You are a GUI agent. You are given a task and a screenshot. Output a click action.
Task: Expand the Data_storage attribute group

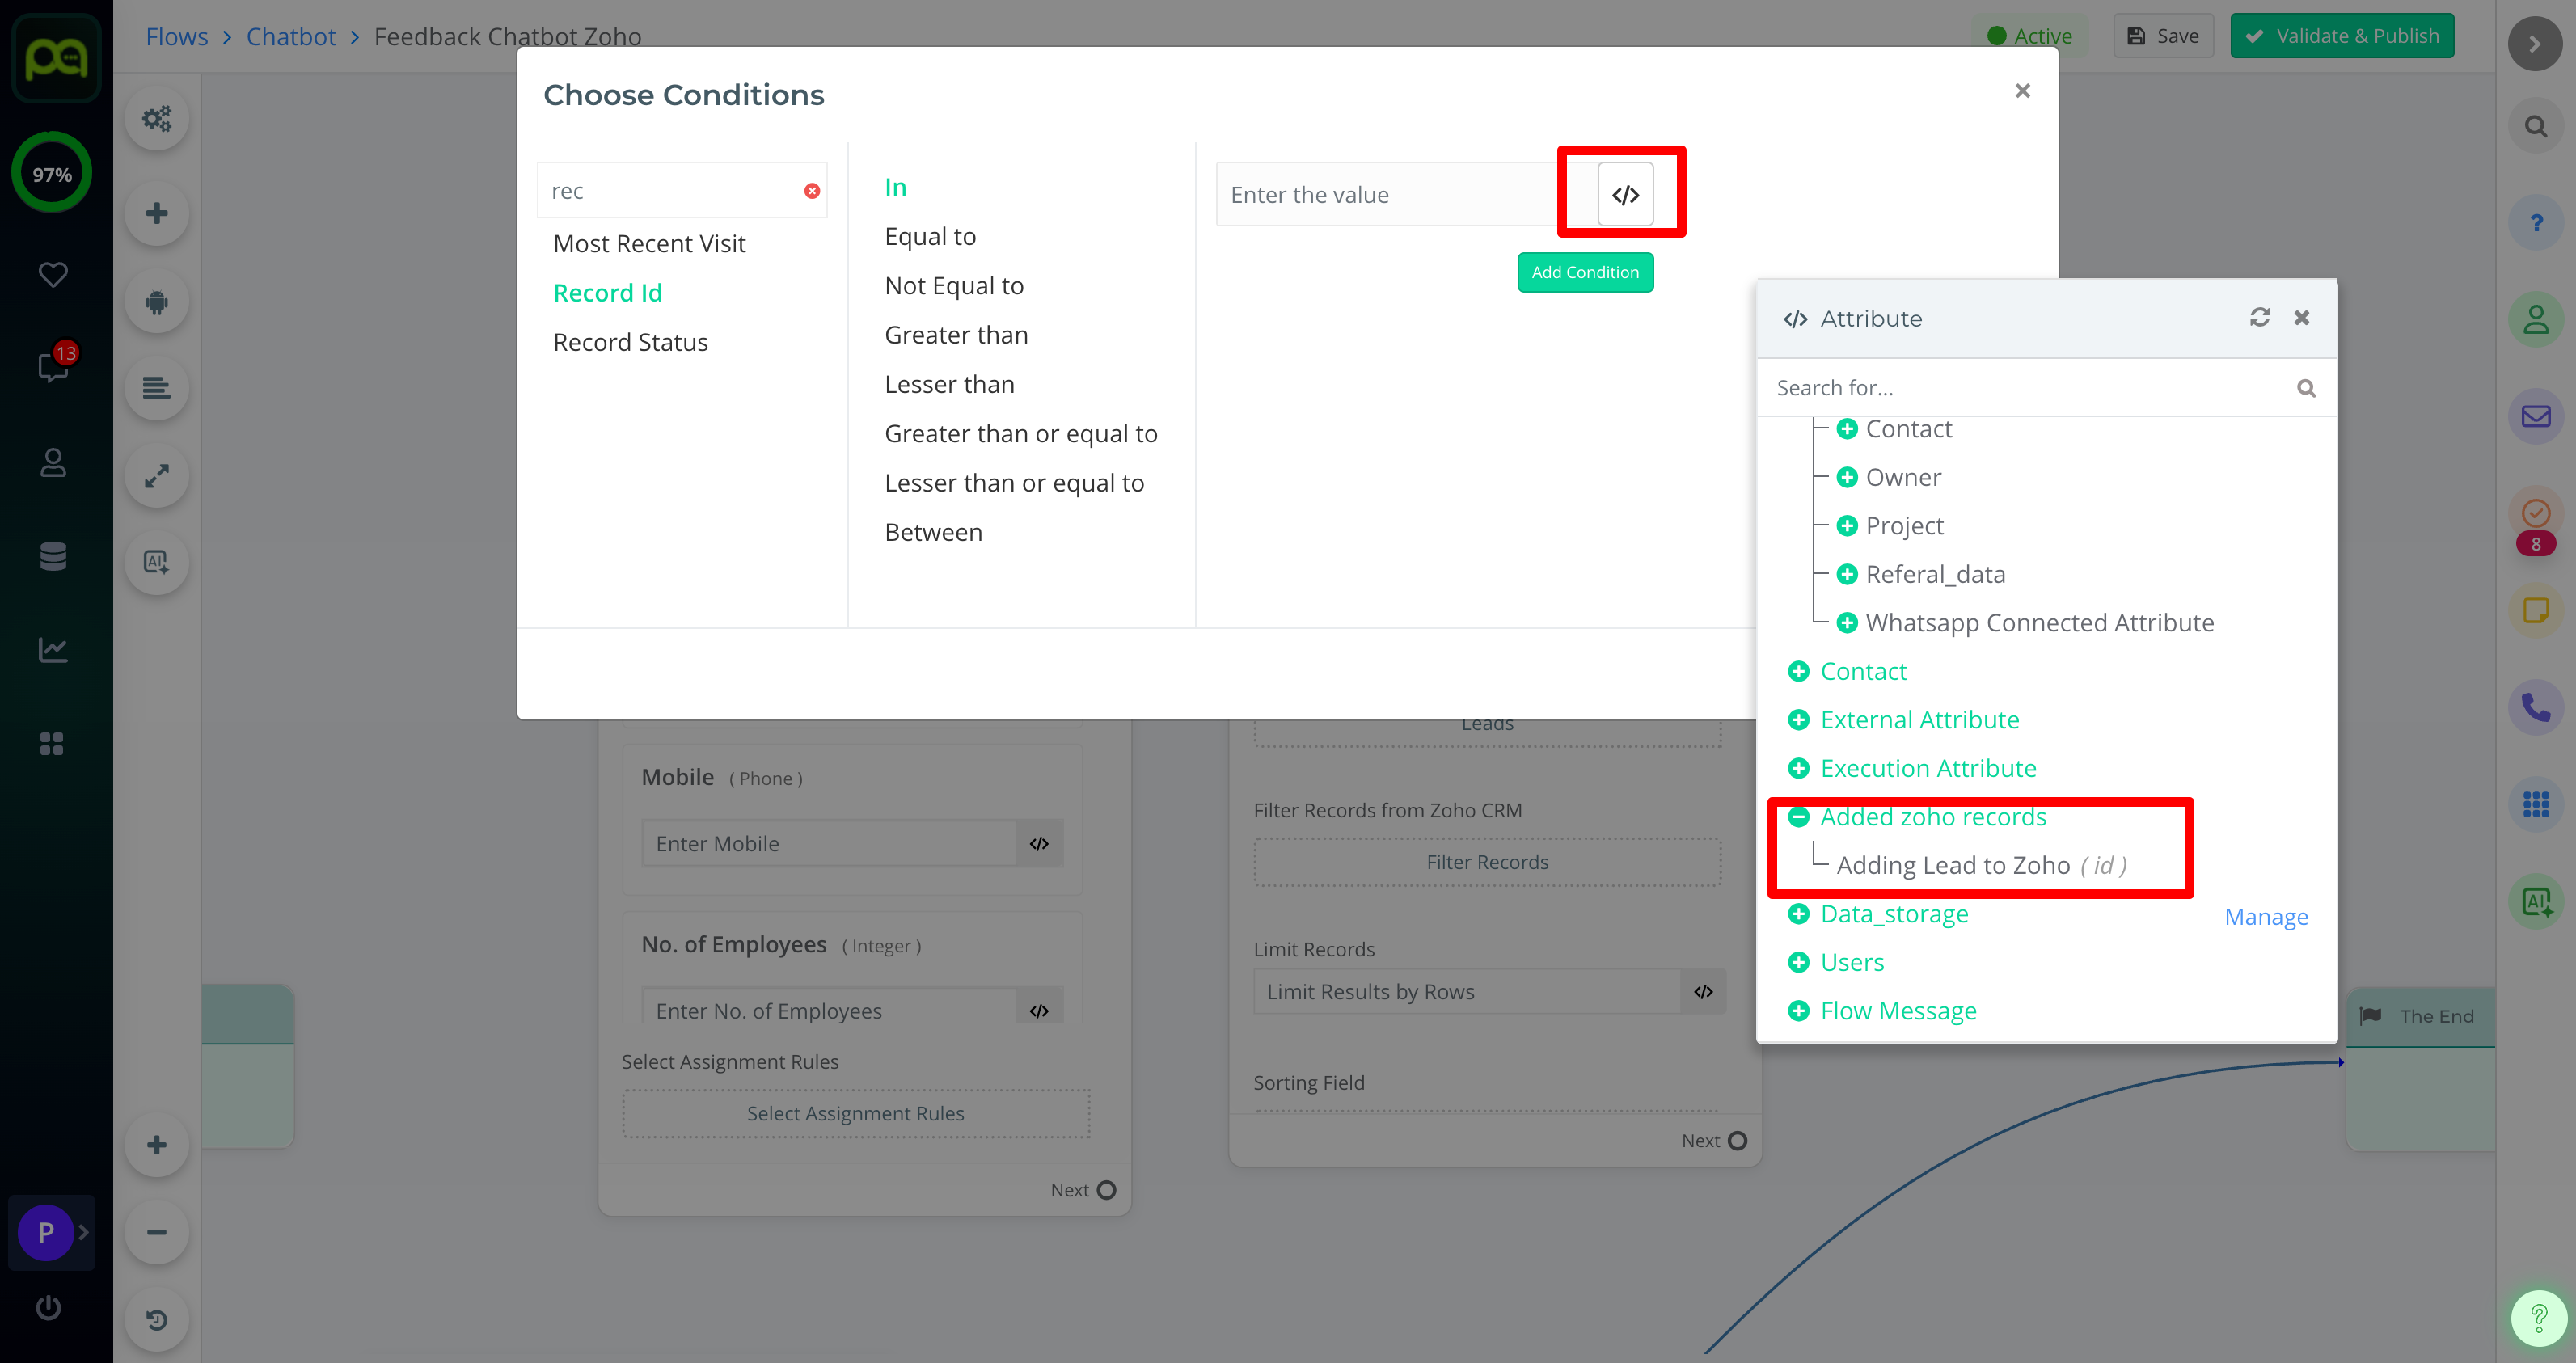click(1798, 914)
